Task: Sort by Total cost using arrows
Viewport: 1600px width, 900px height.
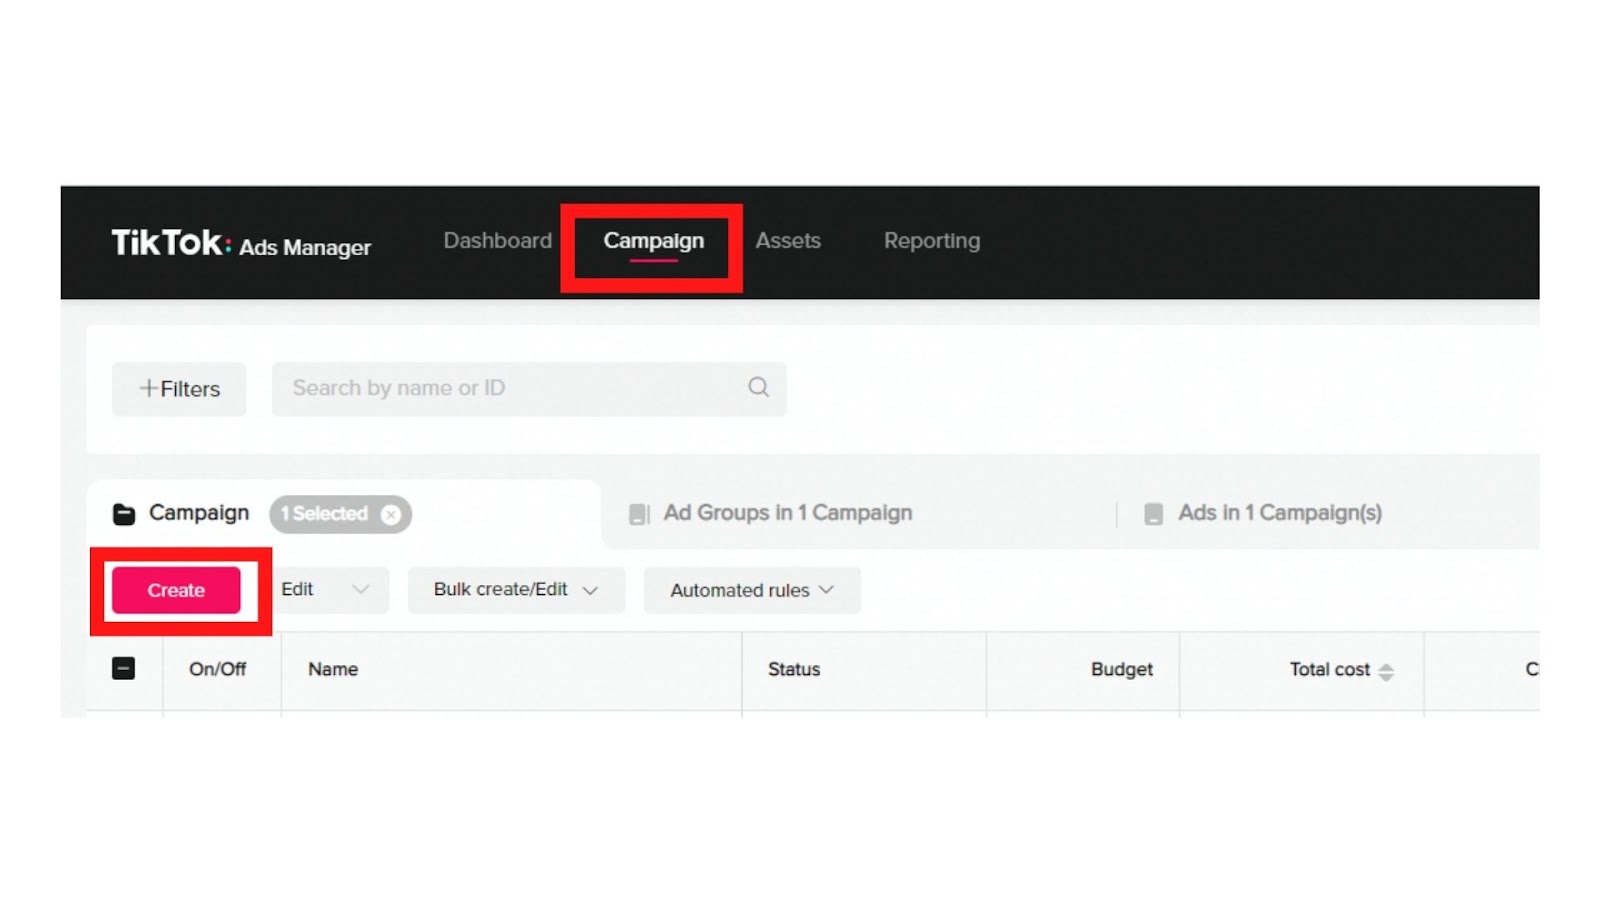Action: point(1386,672)
